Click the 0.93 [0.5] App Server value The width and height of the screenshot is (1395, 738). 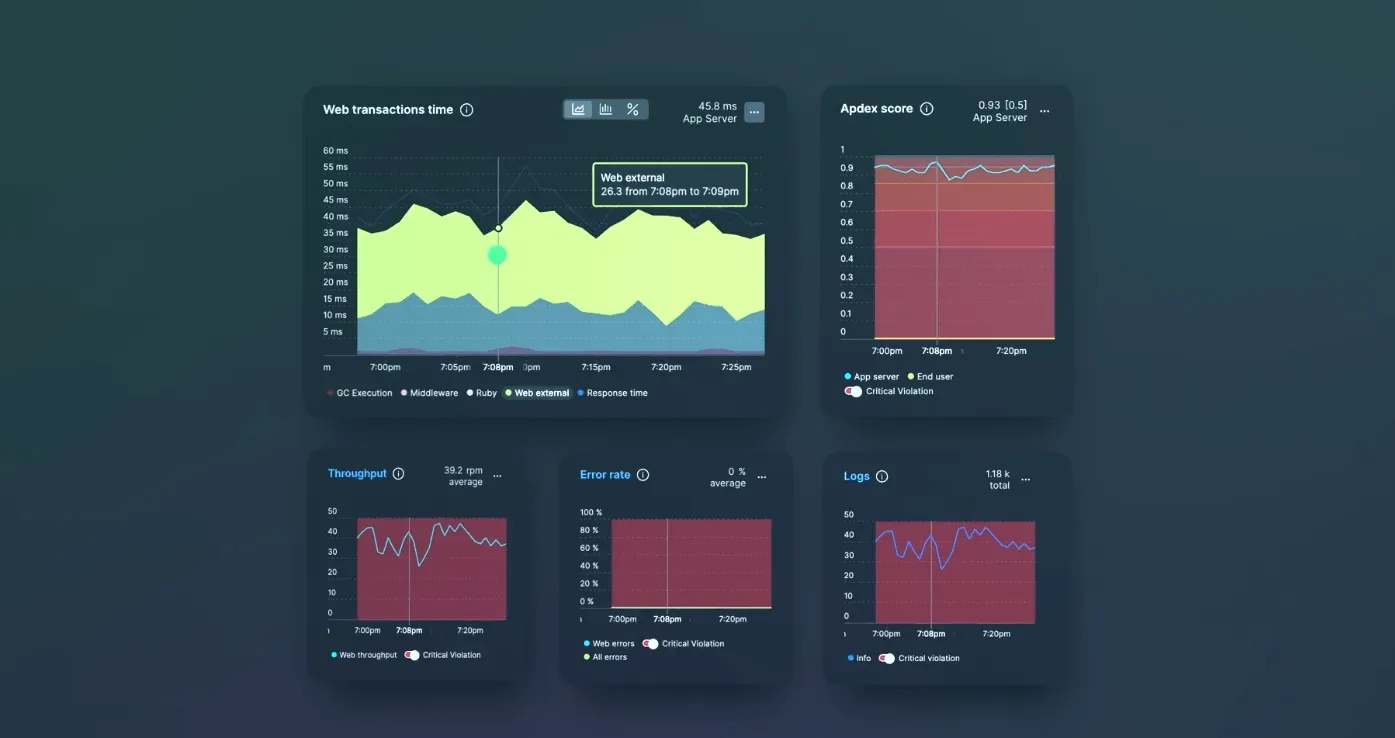coord(1000,111)
